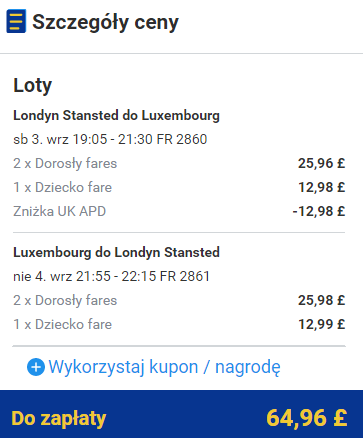The image size is (363, 438).
Task: Click the -12,98 £ discount amount
Action: [319, 211]
